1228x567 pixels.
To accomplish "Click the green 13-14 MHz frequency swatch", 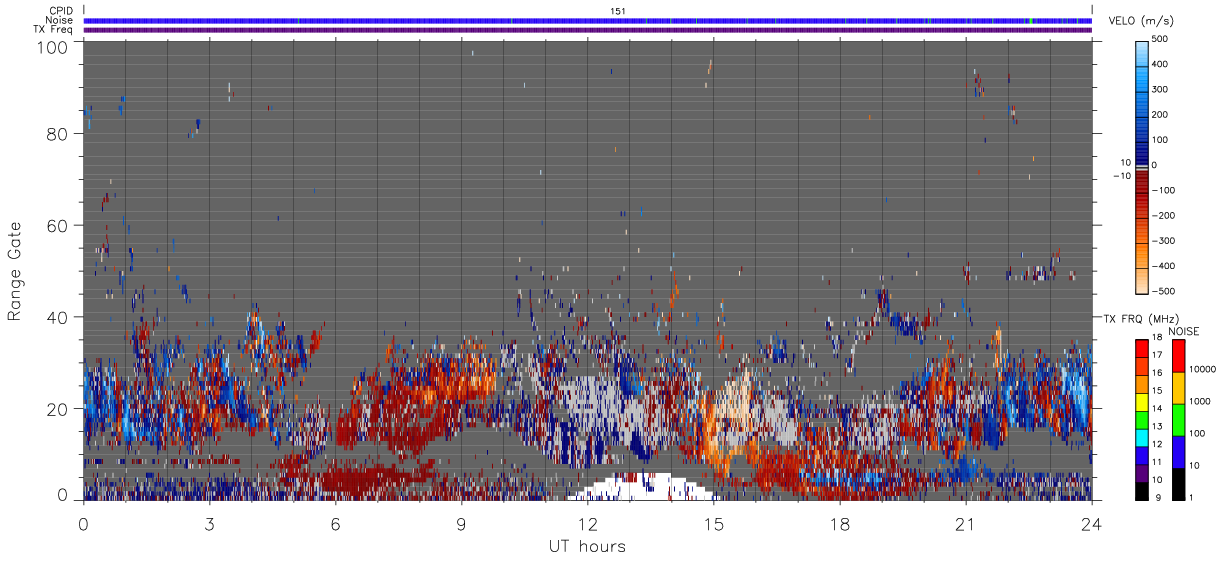I will pyautogui.click(x=1142, y=418).
